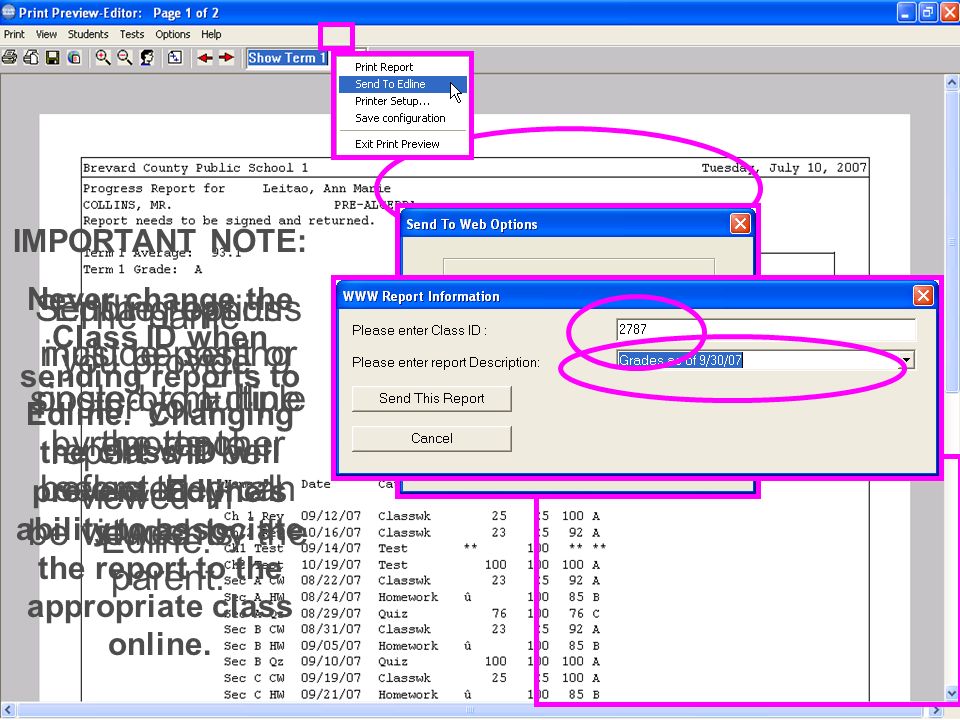Close the WWW Report Information dialog

(x=923, y=296)
